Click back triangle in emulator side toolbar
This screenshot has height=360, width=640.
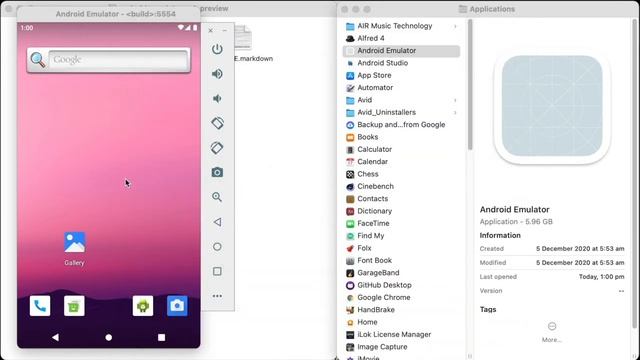pyautogui.click(x=217, y=222)
